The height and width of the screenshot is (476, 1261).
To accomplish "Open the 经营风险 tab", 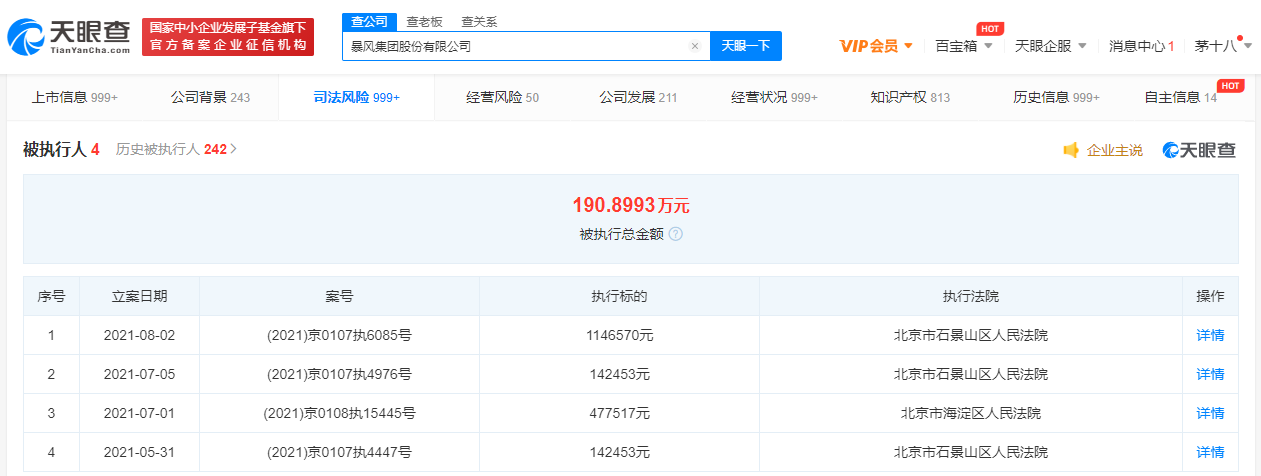I will tap(502, 97).
